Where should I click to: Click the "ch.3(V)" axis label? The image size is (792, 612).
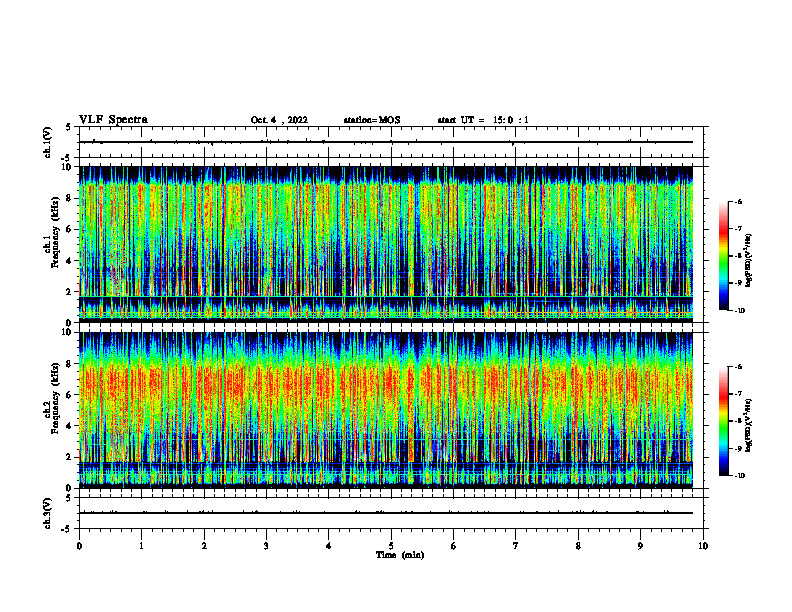[48, 514]
